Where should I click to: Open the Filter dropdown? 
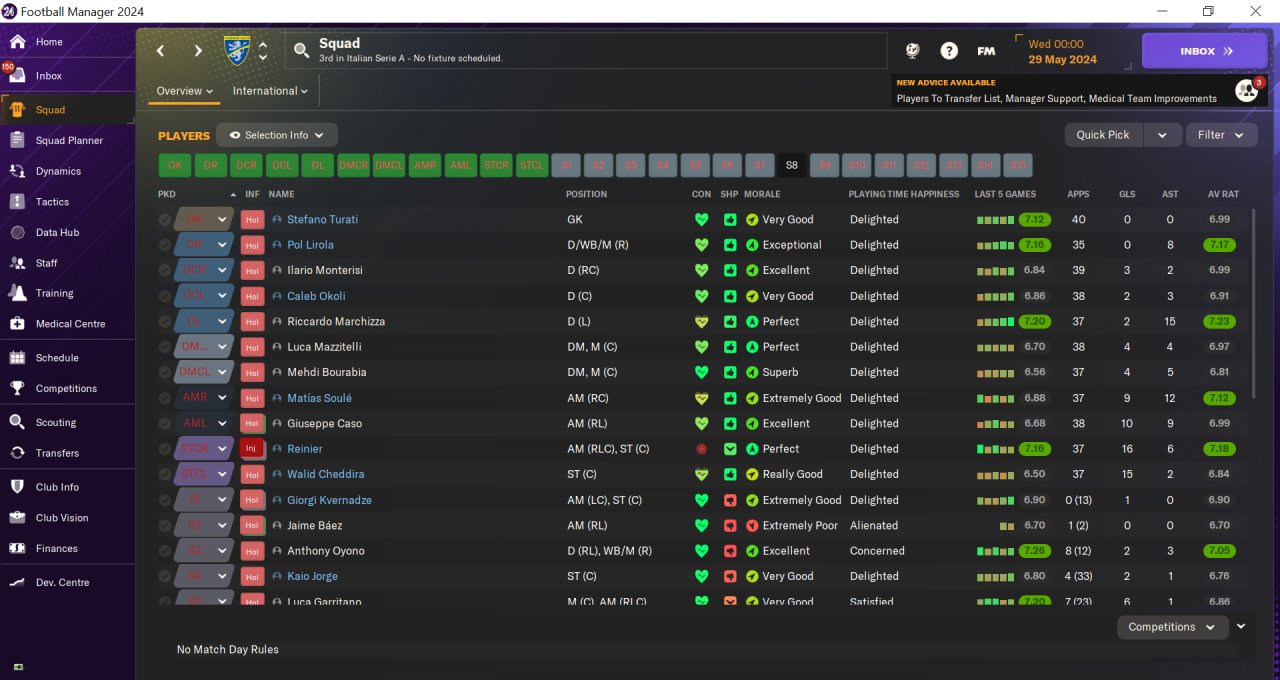[x=1221, y=135]
